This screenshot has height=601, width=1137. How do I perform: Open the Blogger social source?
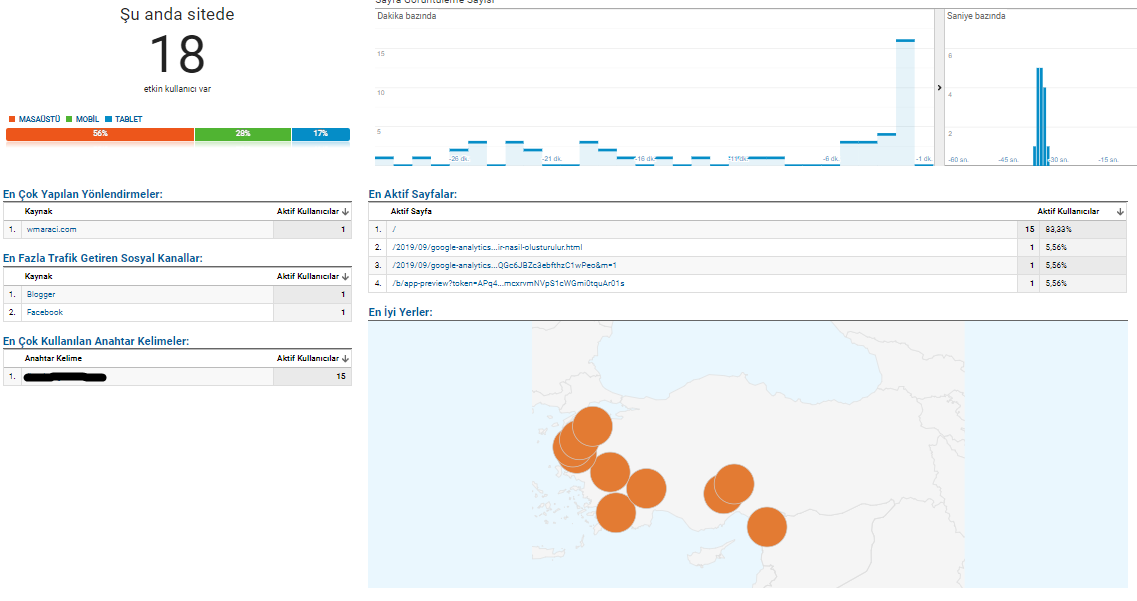coord(41,294)
